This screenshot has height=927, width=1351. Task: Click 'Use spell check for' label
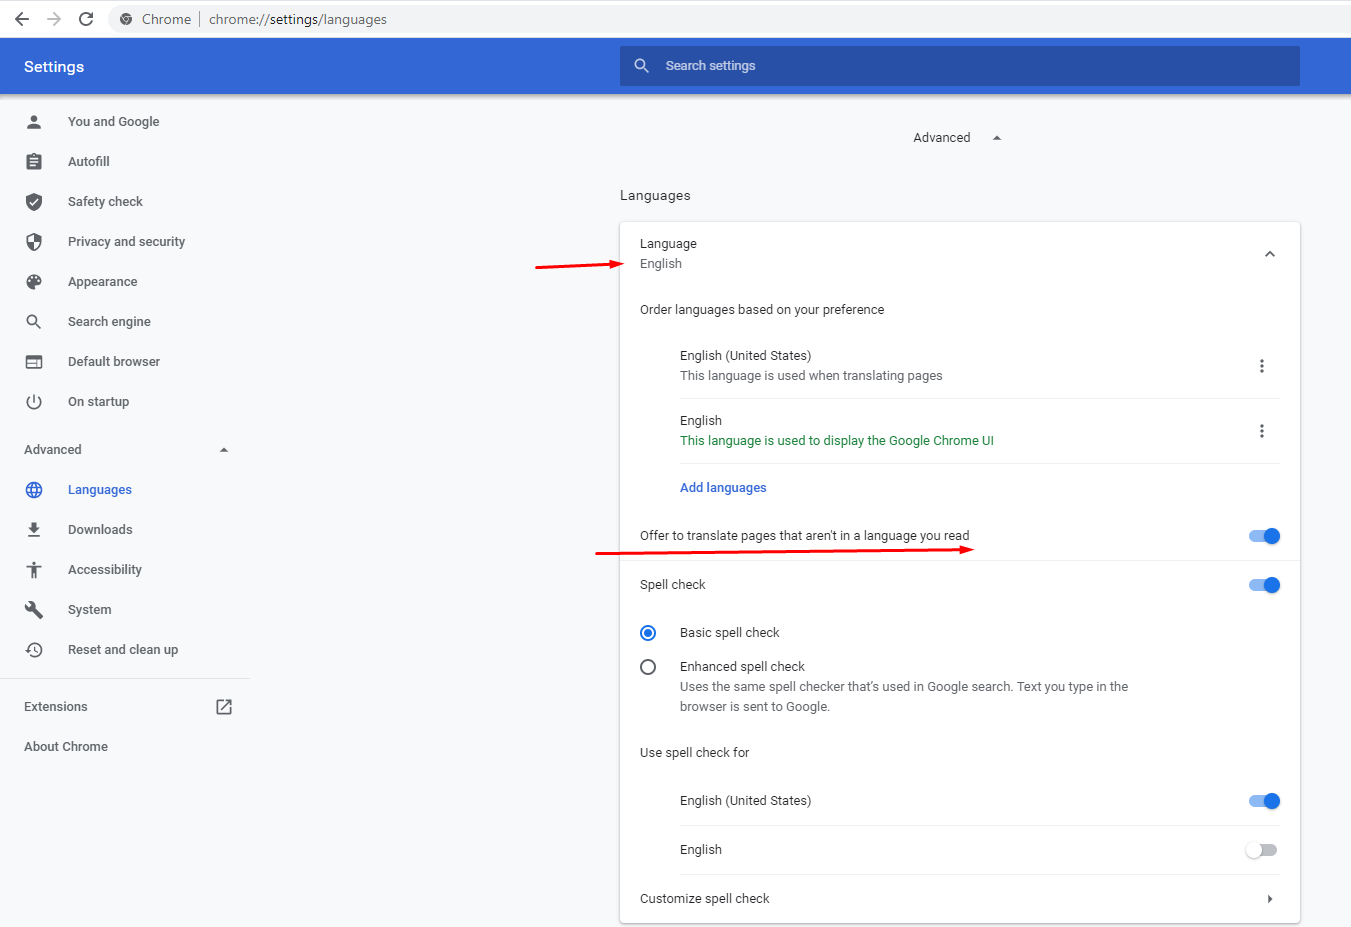(x=694, y=753)
